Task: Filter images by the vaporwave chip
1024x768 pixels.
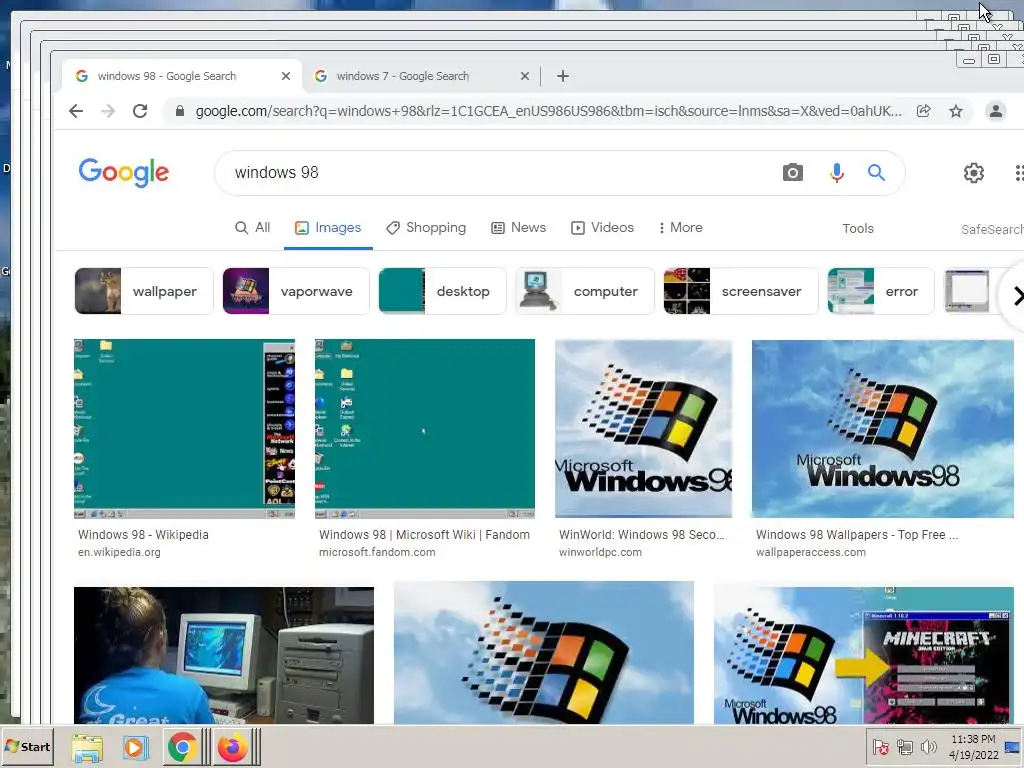Action: (x=296, y=291)
